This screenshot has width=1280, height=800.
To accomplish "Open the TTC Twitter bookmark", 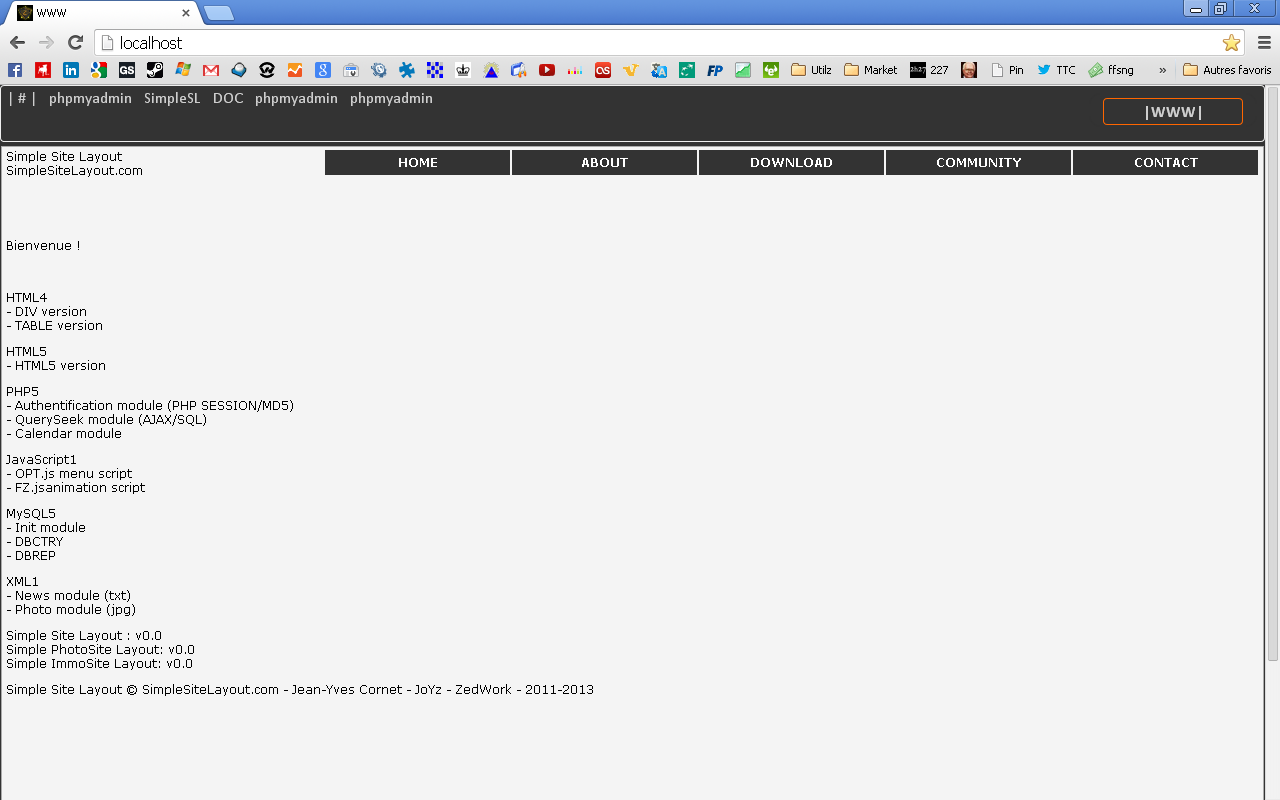I will (1053, 70).
